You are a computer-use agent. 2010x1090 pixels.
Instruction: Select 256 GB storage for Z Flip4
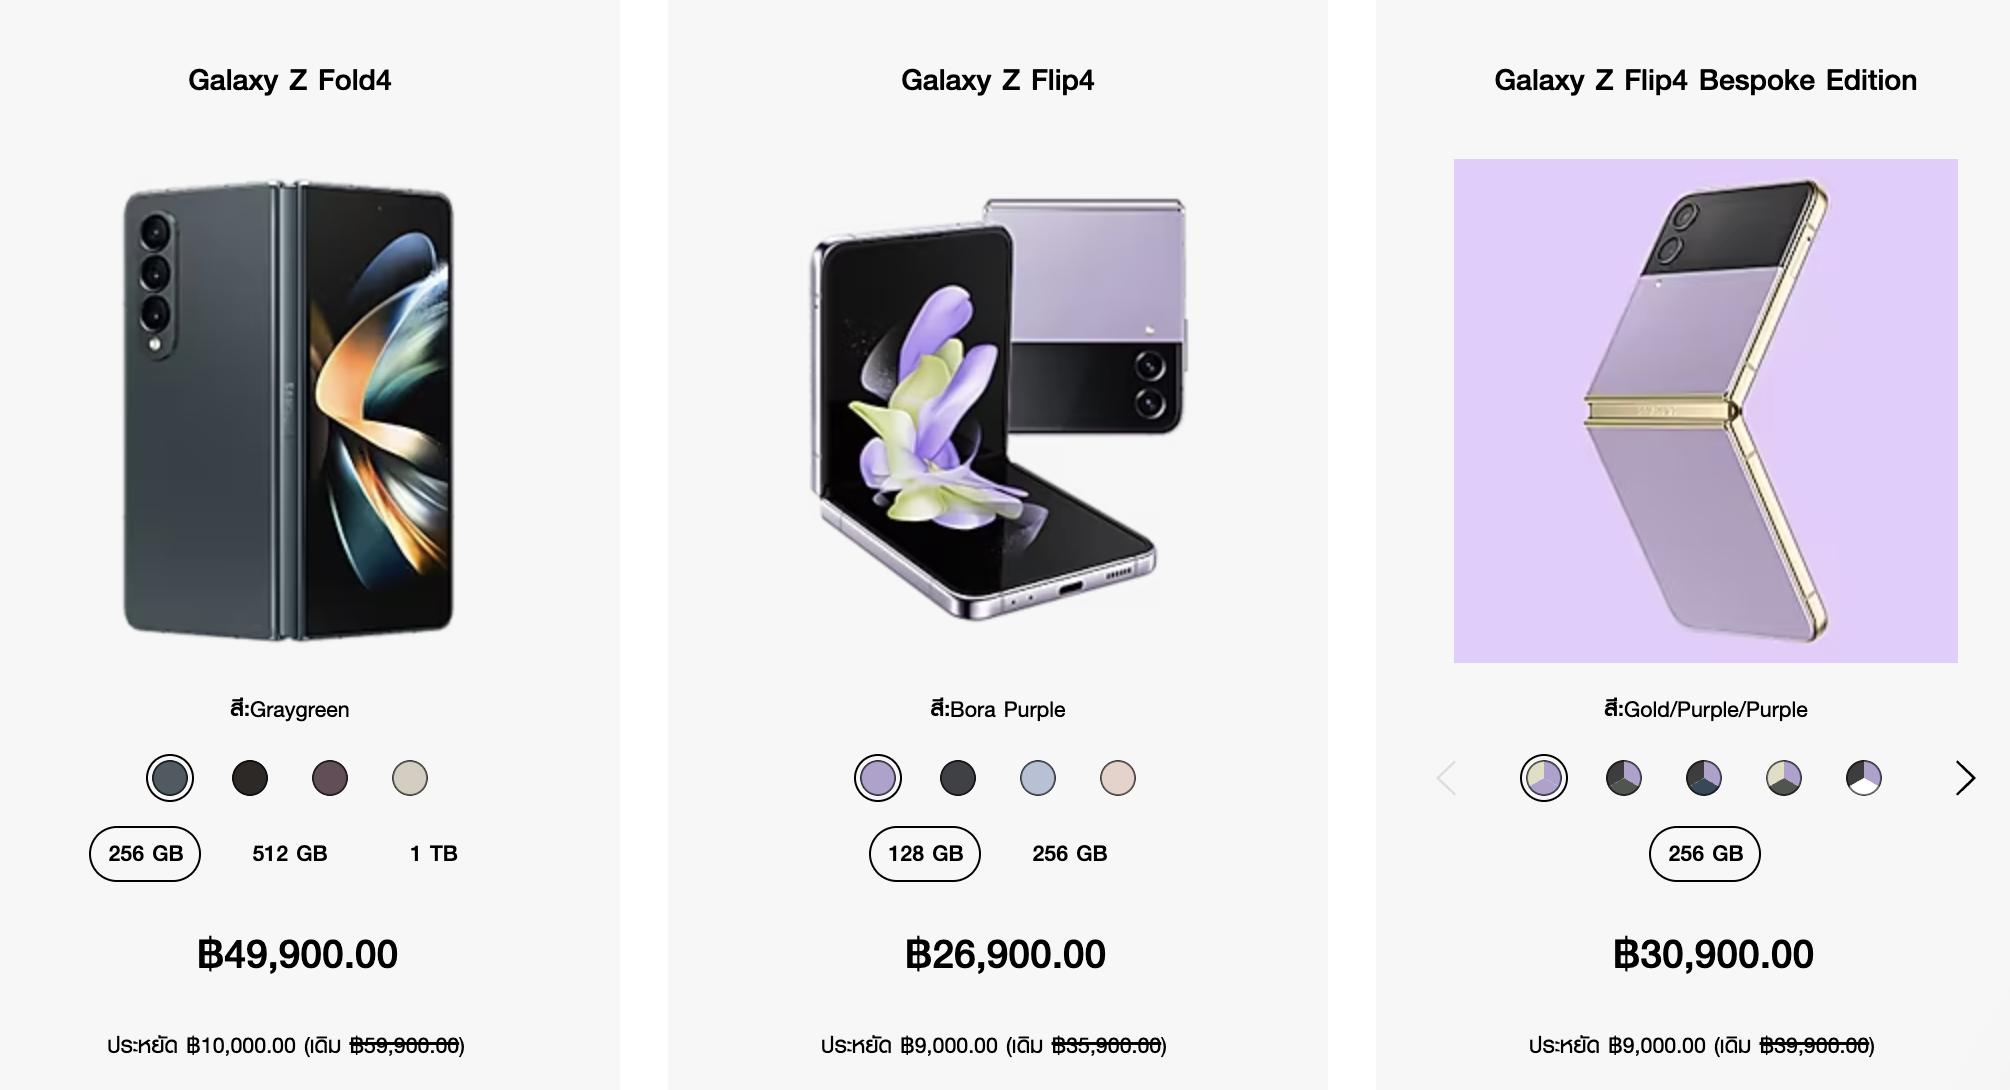coord(1070,854)
